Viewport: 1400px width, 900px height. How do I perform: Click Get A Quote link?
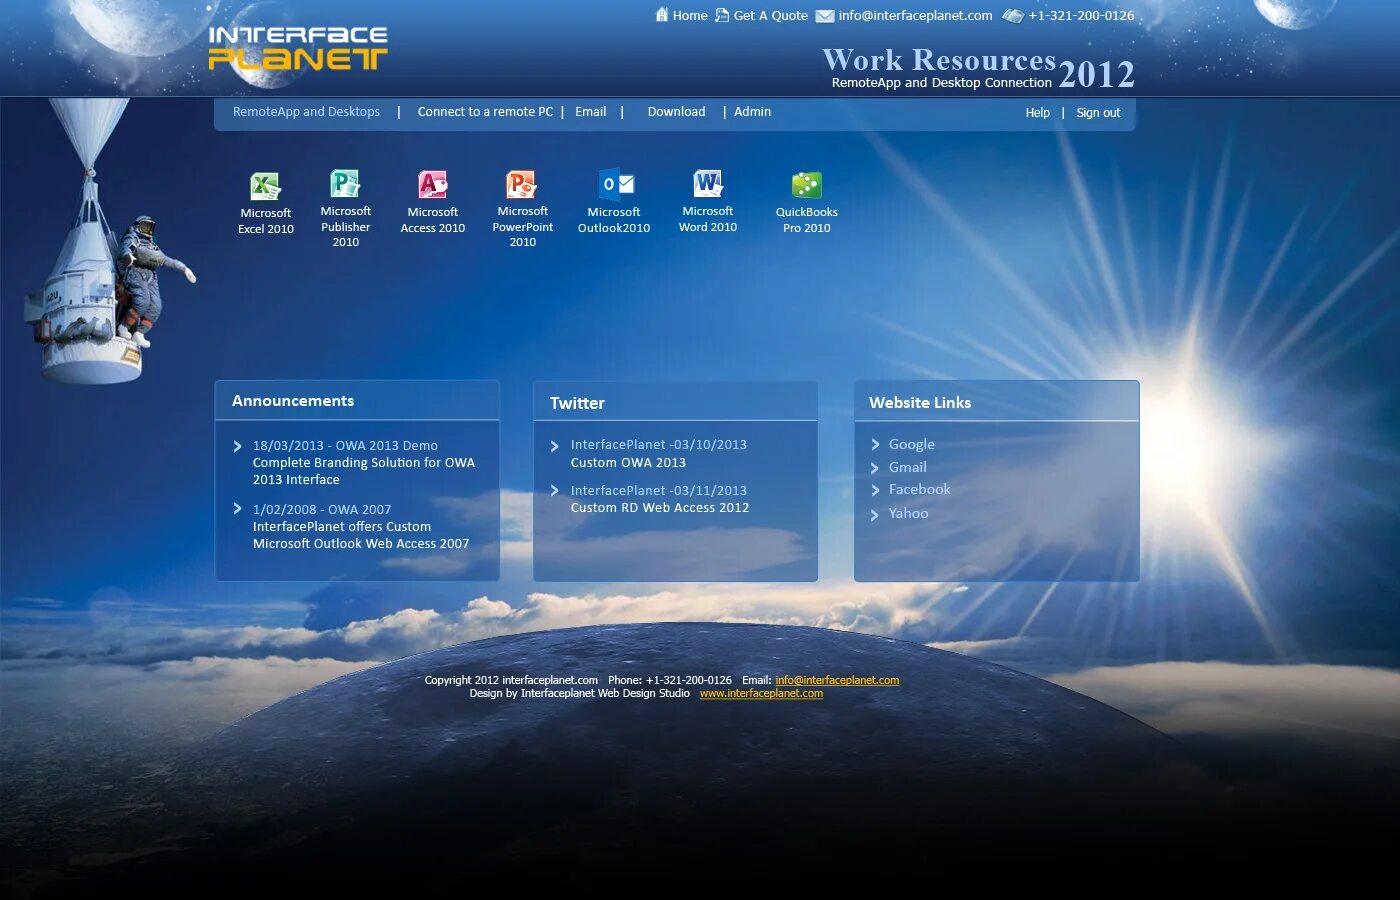(x=770, y=16)
